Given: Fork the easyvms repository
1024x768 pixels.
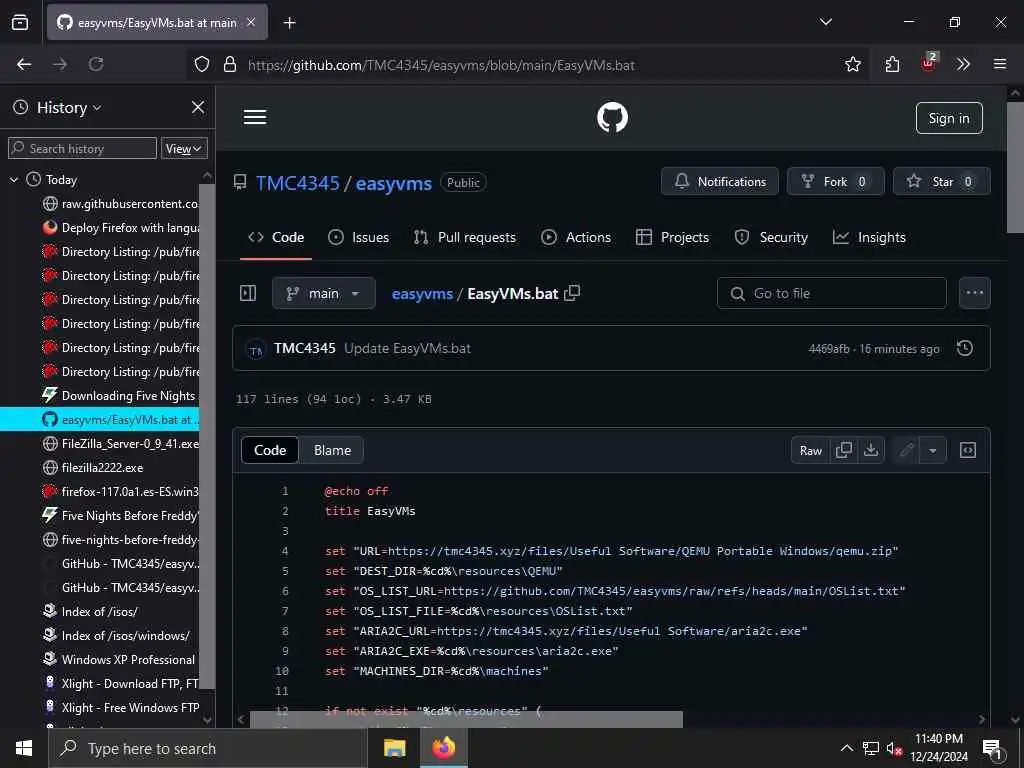Looking at the screenshot, I should click(835, 182).
